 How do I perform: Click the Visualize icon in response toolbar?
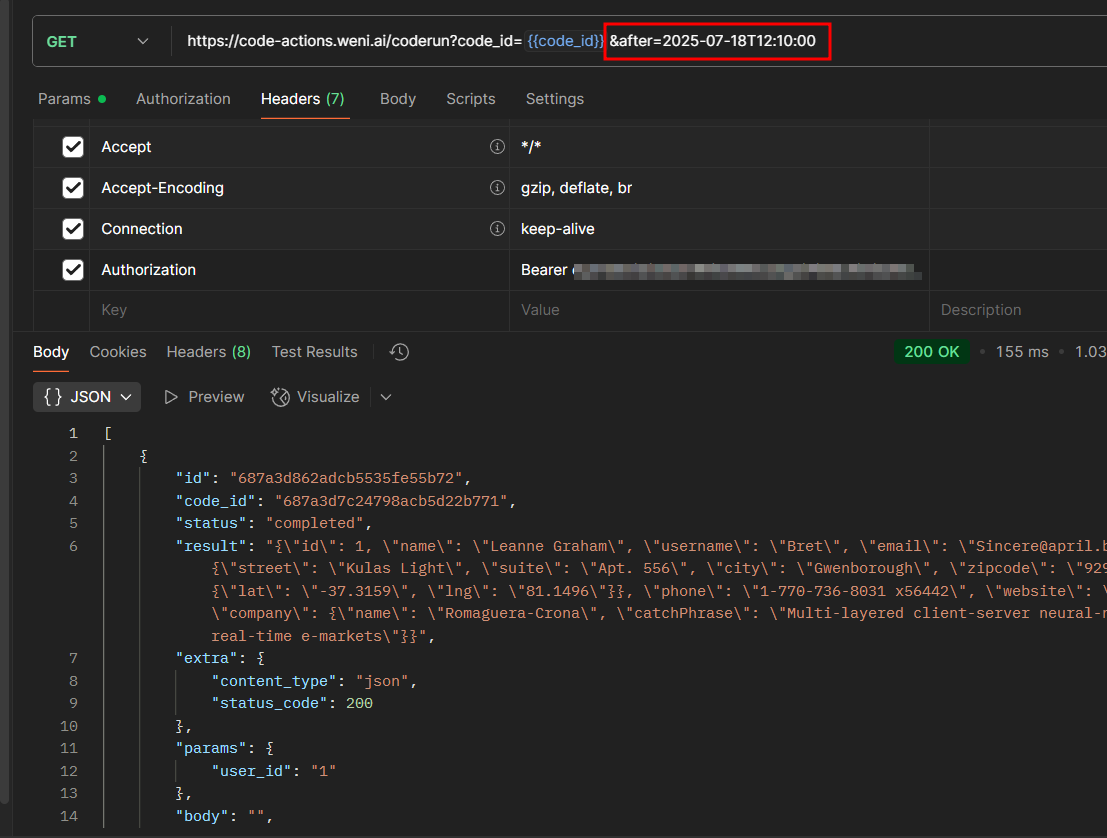point(280,397)
